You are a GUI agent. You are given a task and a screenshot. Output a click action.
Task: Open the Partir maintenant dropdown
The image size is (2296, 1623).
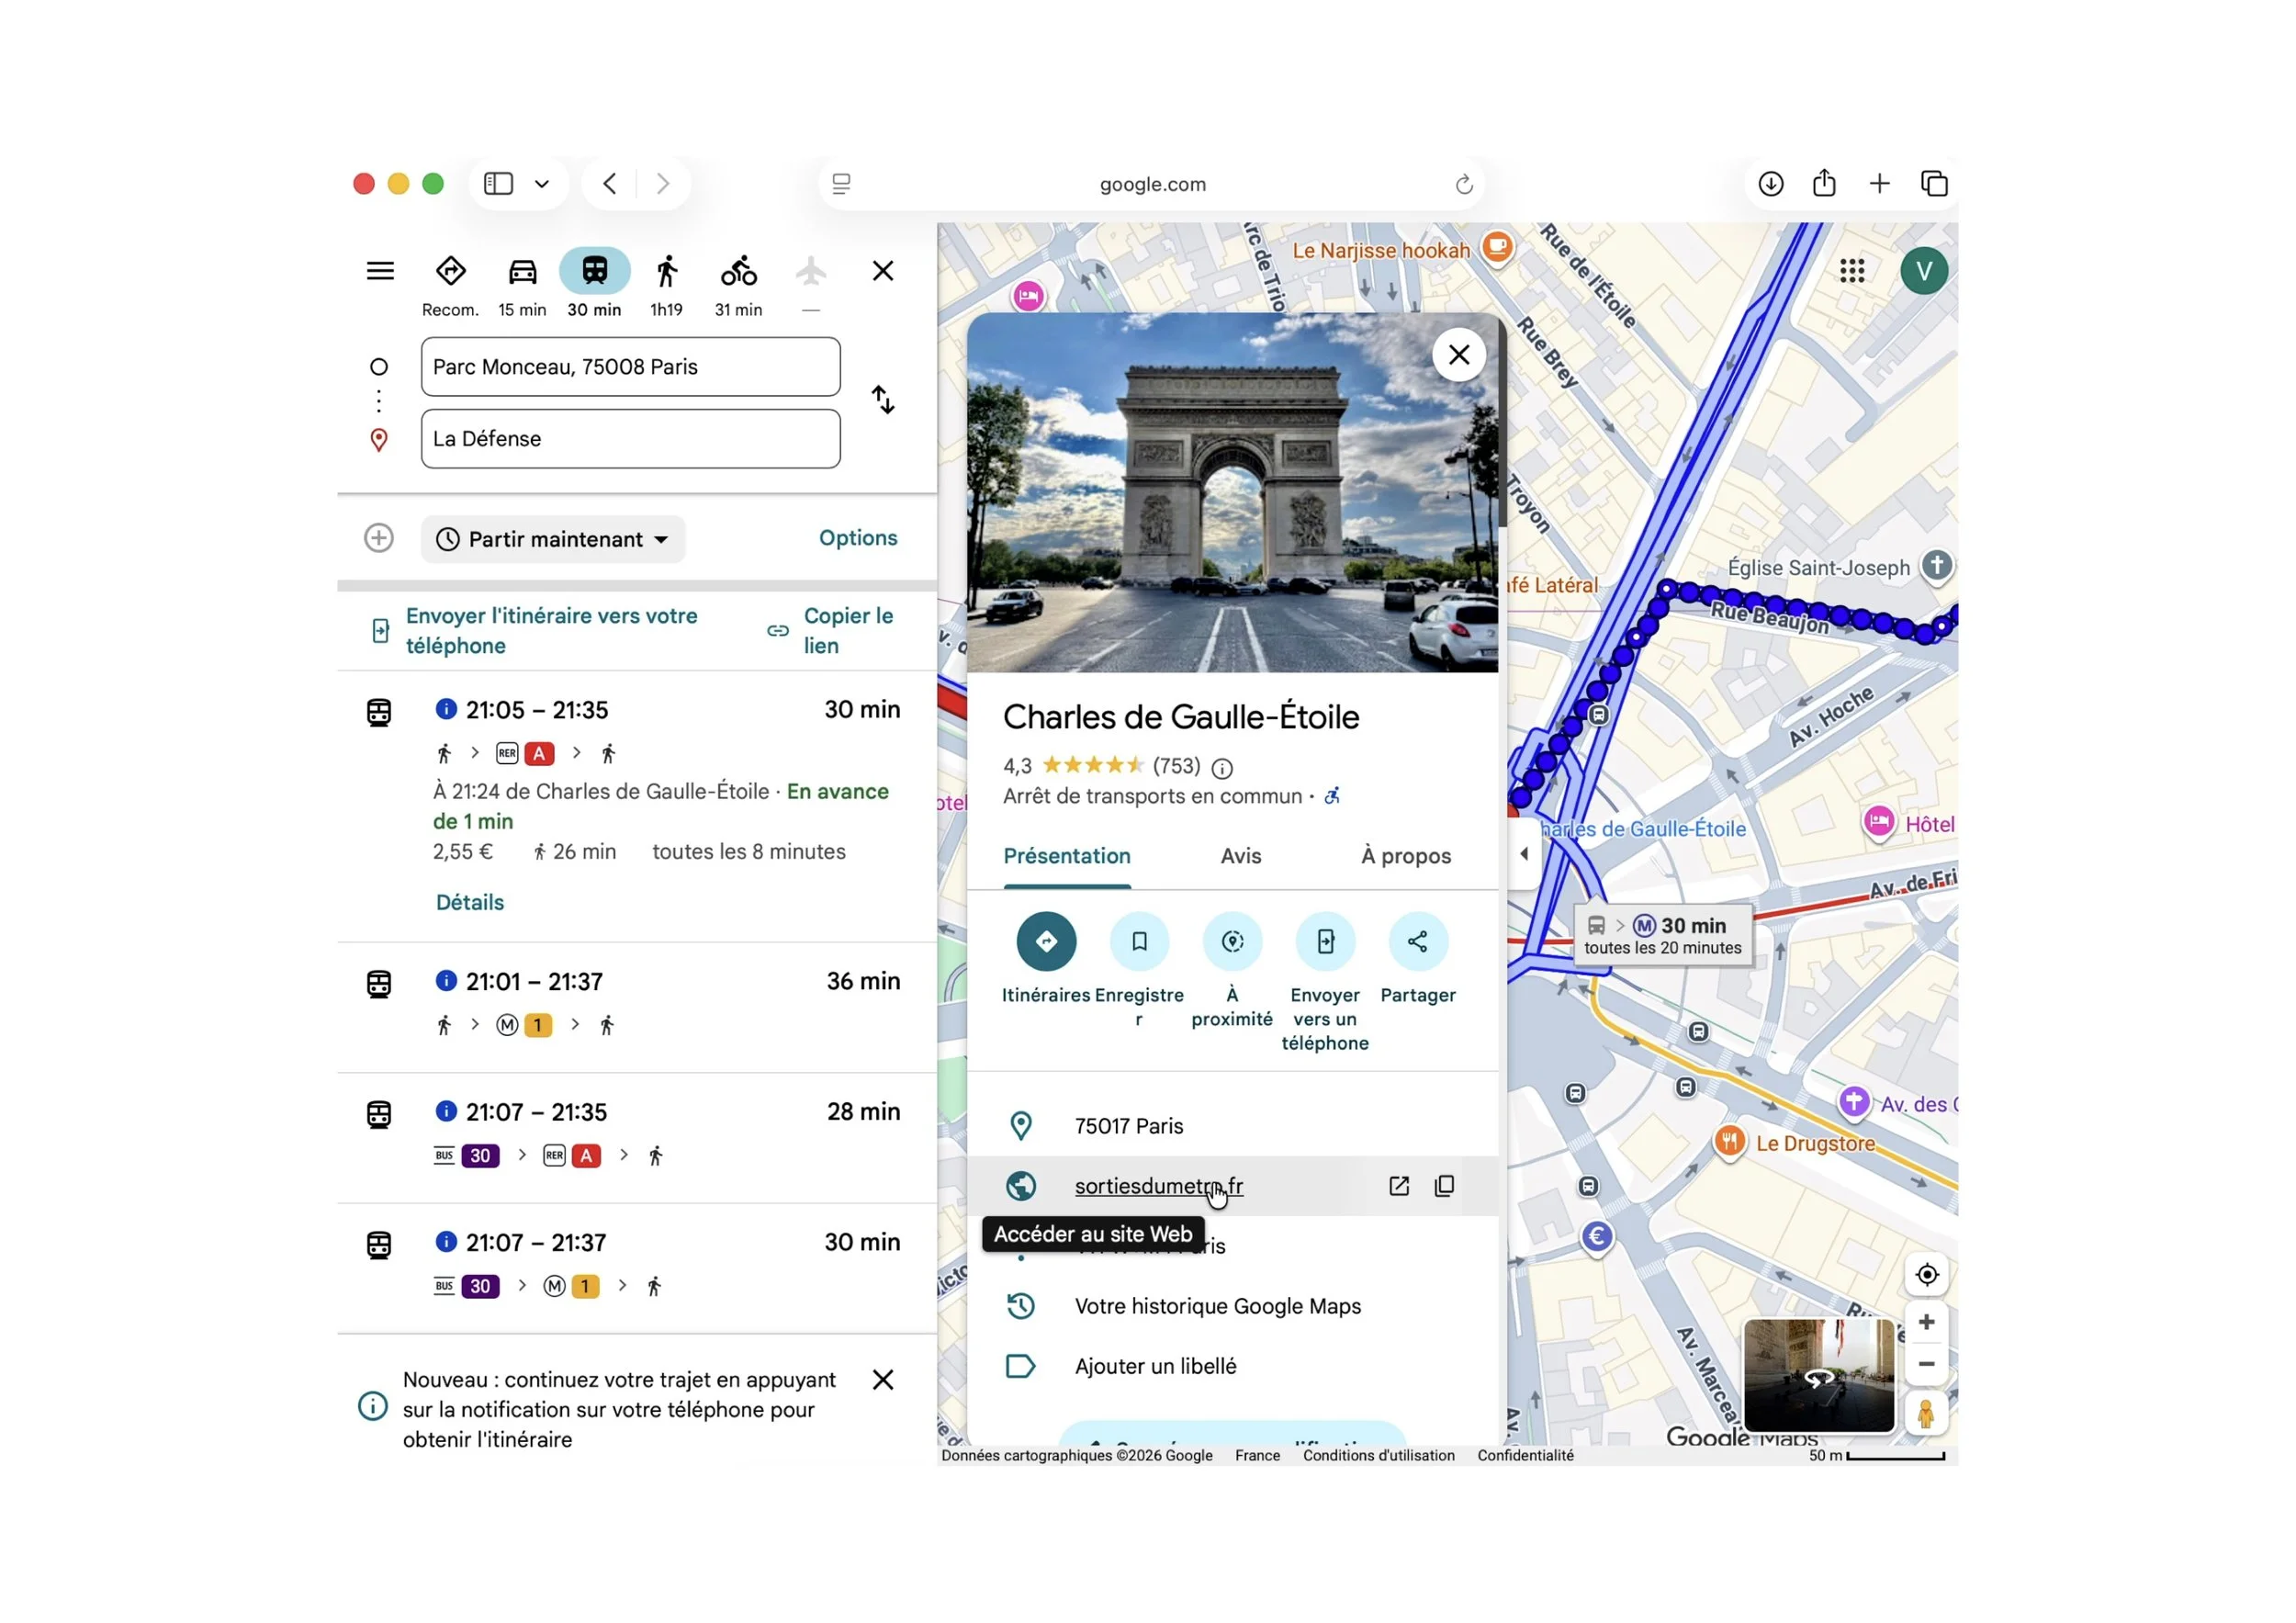tap(553, 539)
